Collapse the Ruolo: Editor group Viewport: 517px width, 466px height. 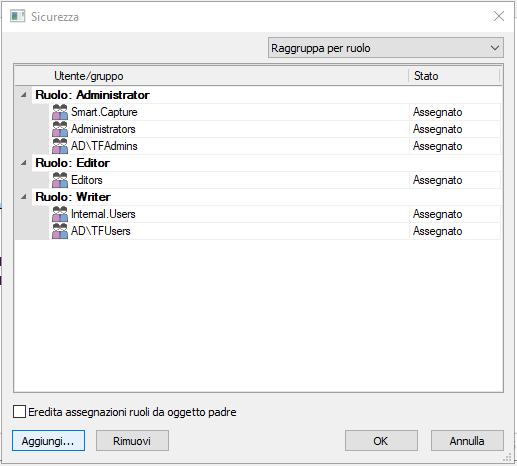click(24, 163)
